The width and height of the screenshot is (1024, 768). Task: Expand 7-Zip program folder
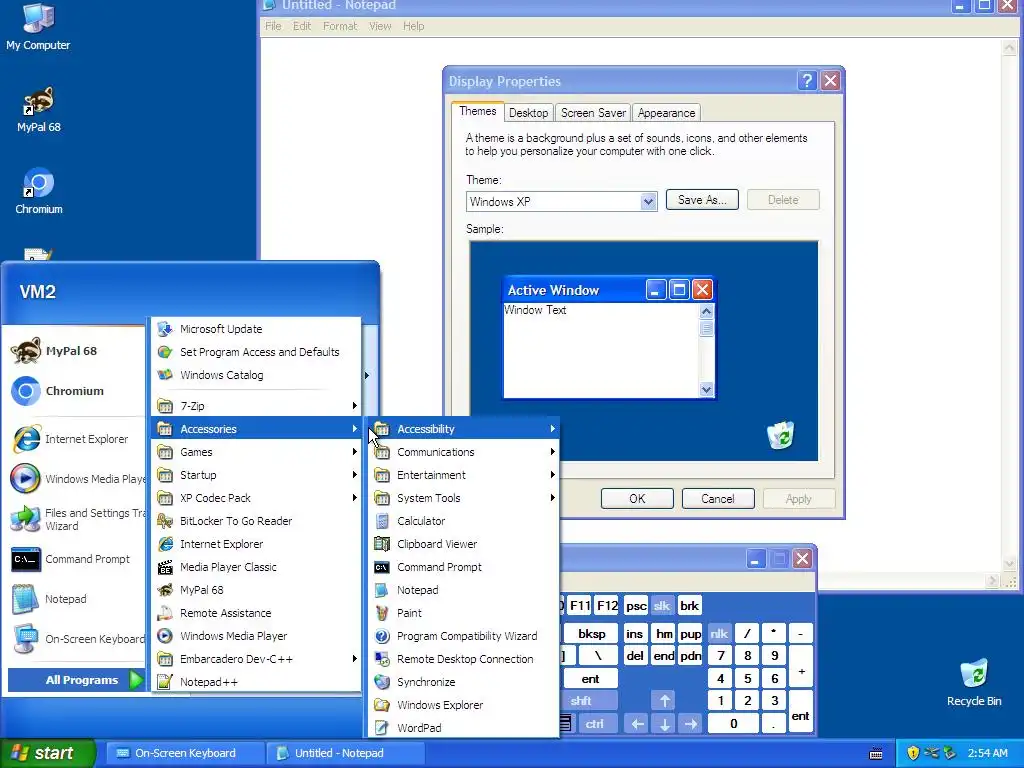click(257, 406)
